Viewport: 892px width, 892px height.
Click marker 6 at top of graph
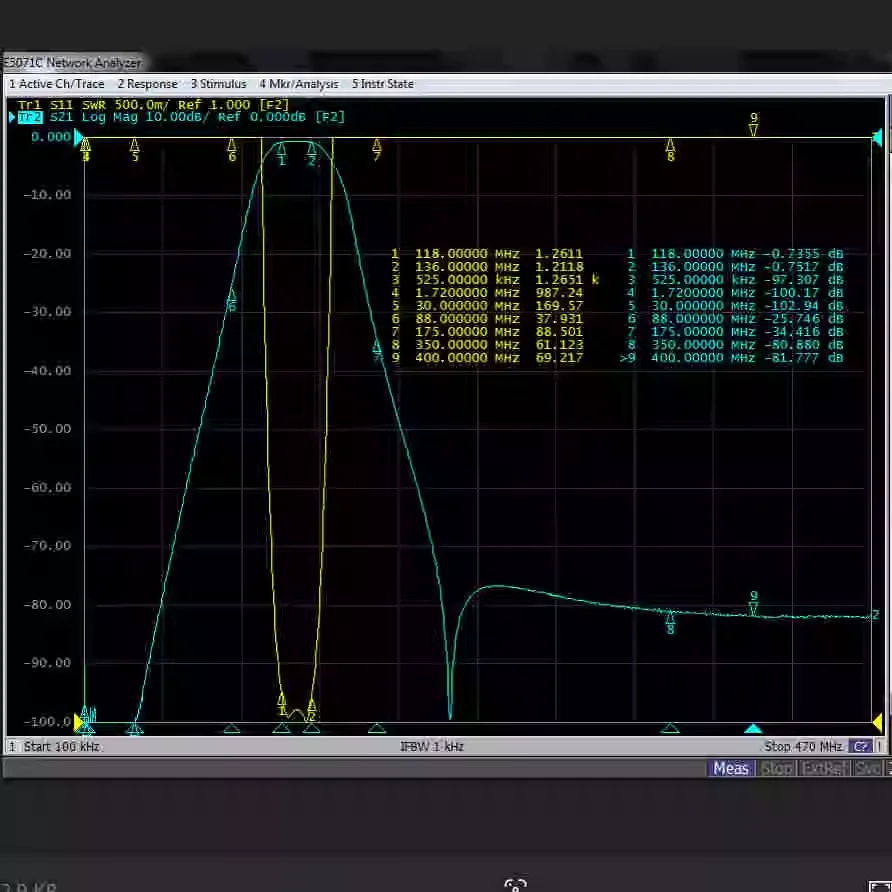coord(232,150)
